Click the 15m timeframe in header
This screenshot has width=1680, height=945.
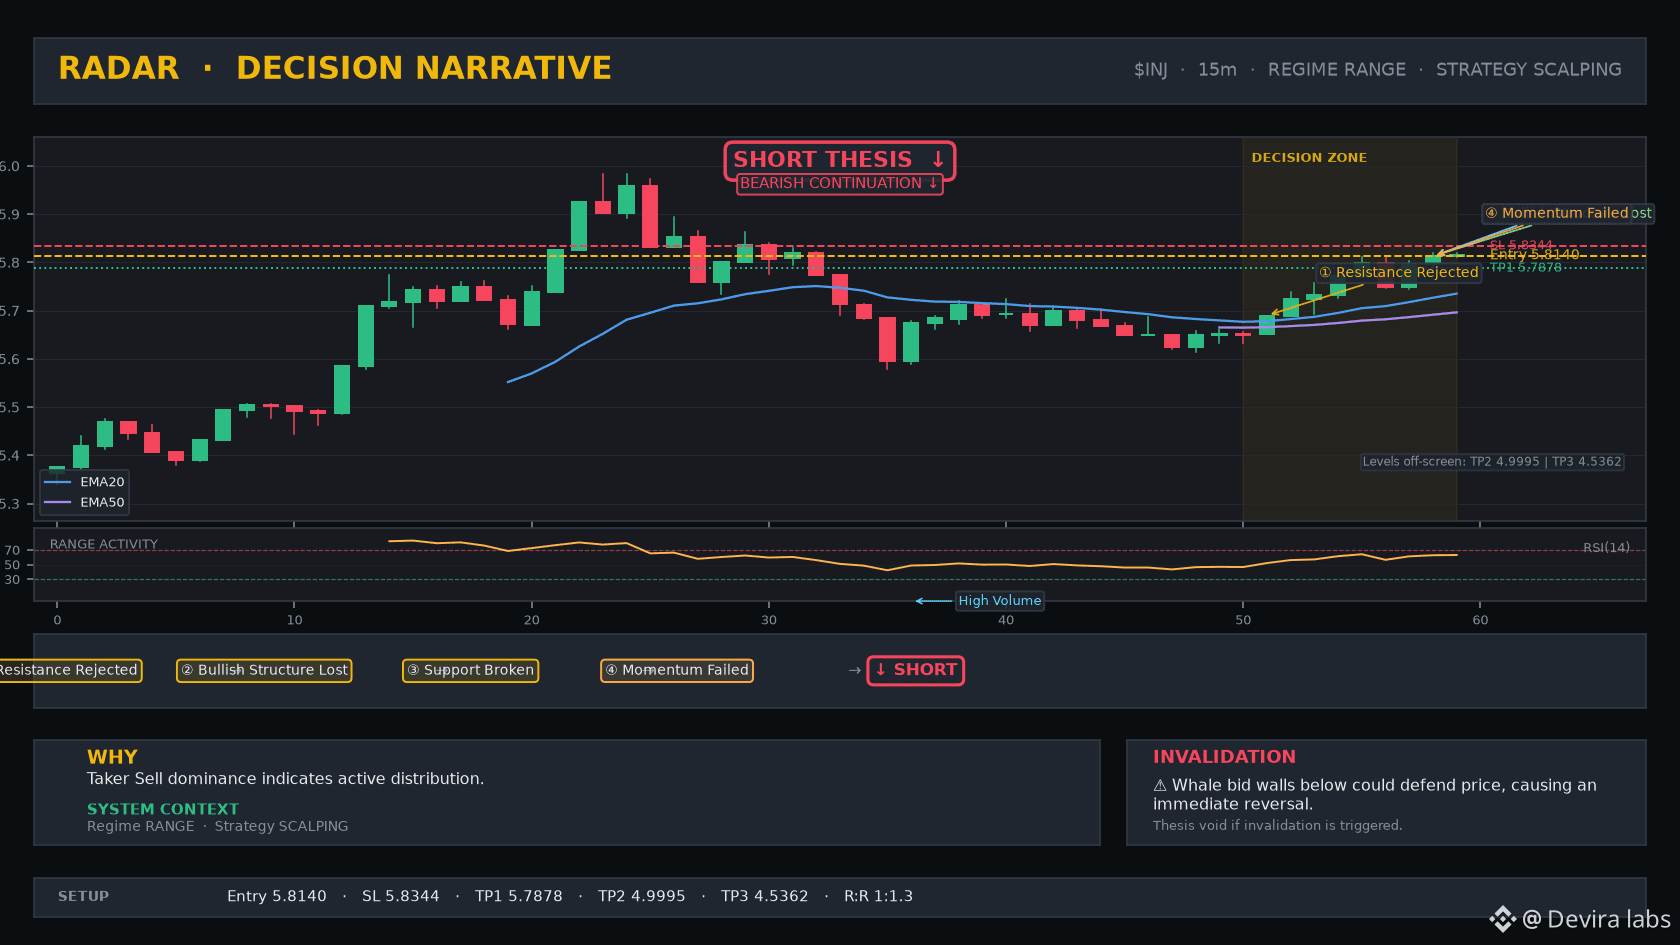[1217, 70]
